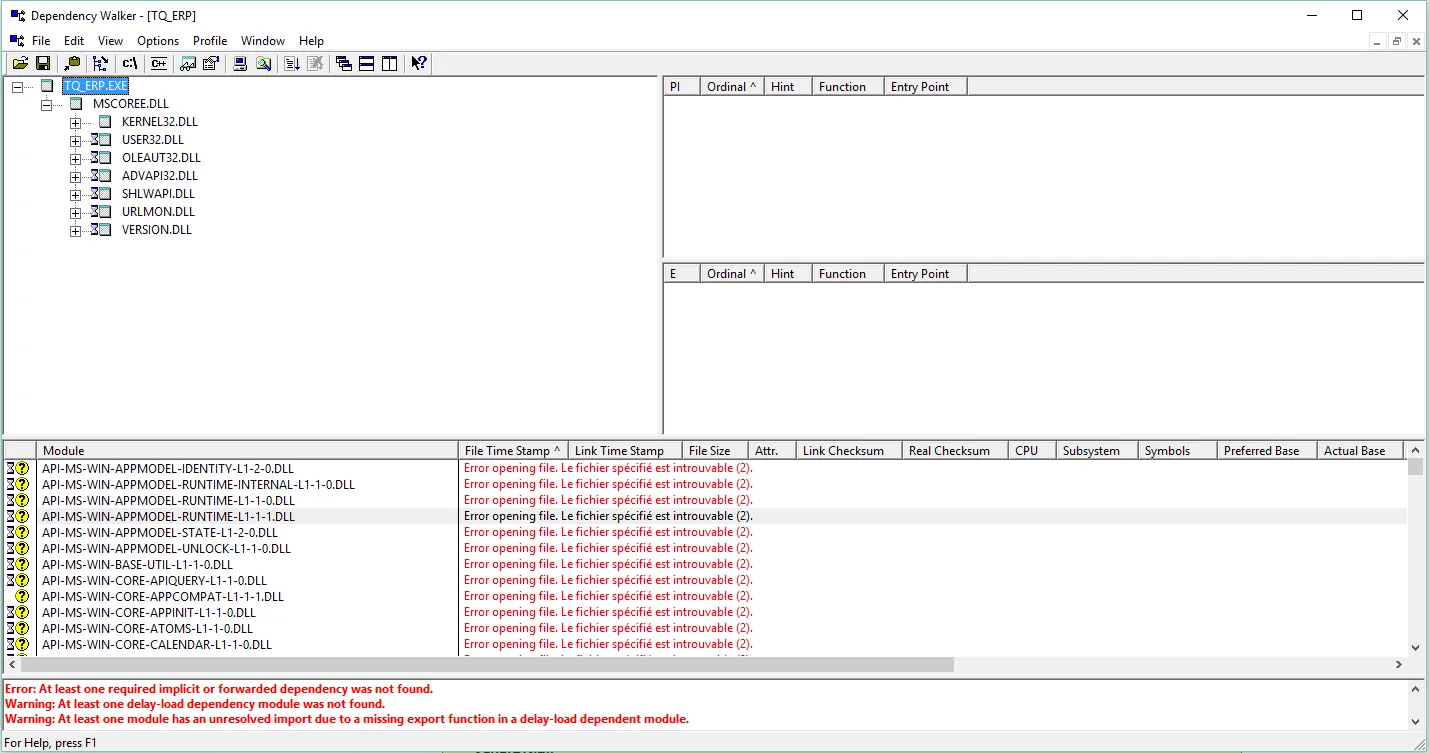Image resolution: width=1429 pixels, height=753 pixels.
Task: Click the Copy clipboard toolbar icon
Action: click(72, 63)
